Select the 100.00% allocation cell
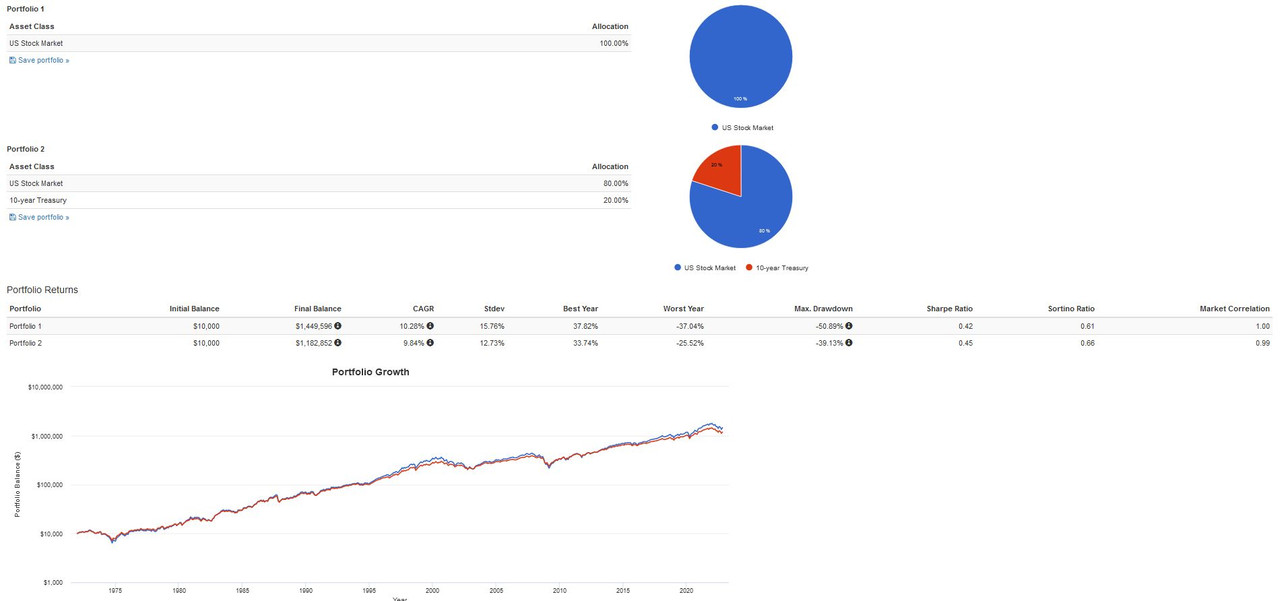 614,43
